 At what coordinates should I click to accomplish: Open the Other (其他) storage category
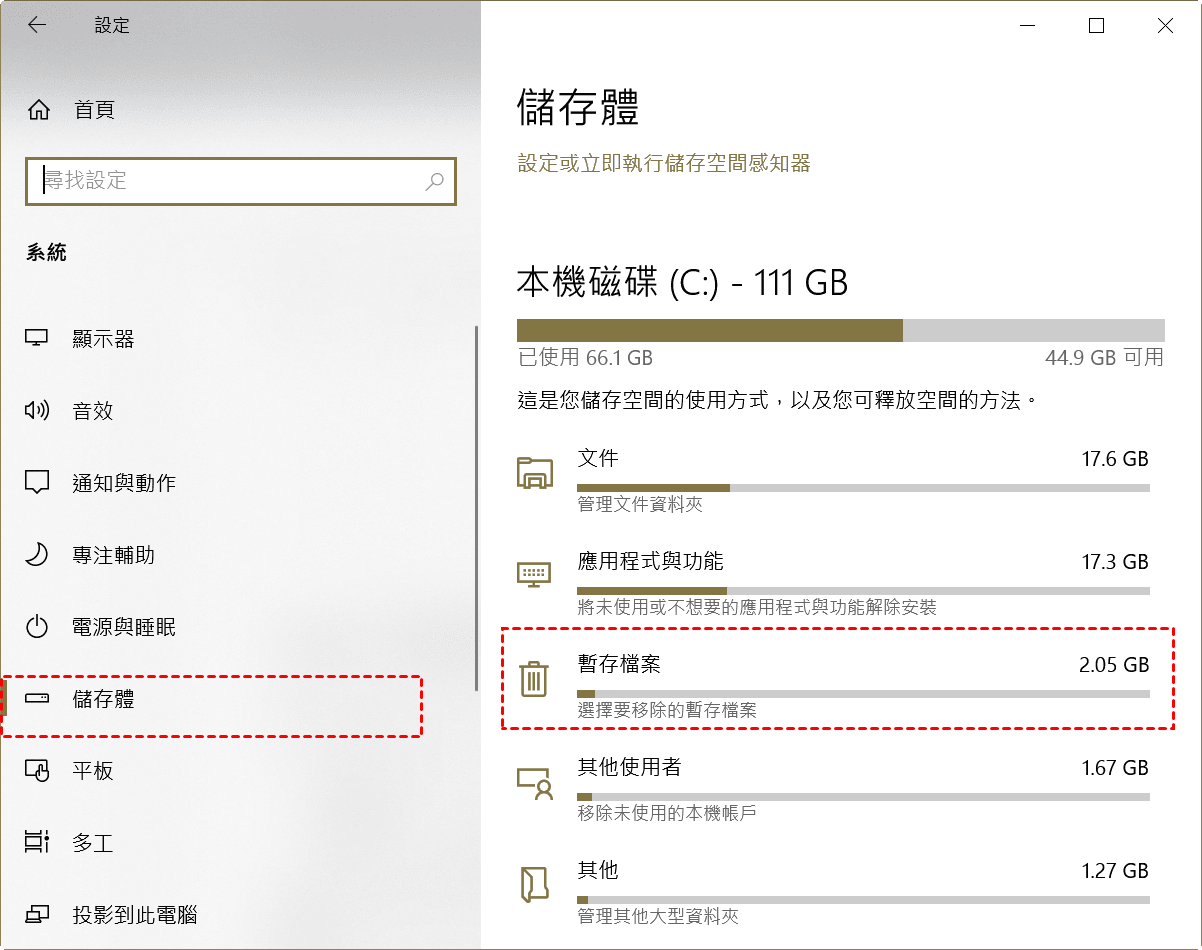pyautogui.click(x=598, y=870)
